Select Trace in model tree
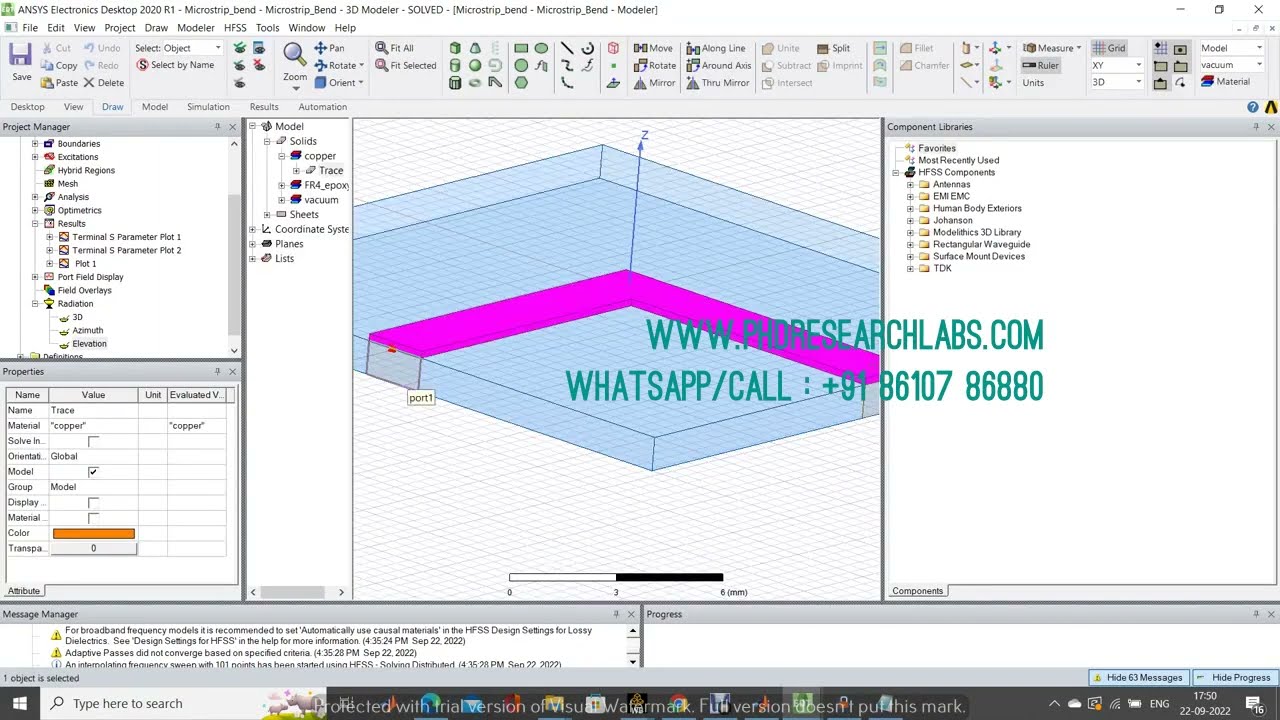Screen dimensions: 1280x720 [x=331, y=171]
